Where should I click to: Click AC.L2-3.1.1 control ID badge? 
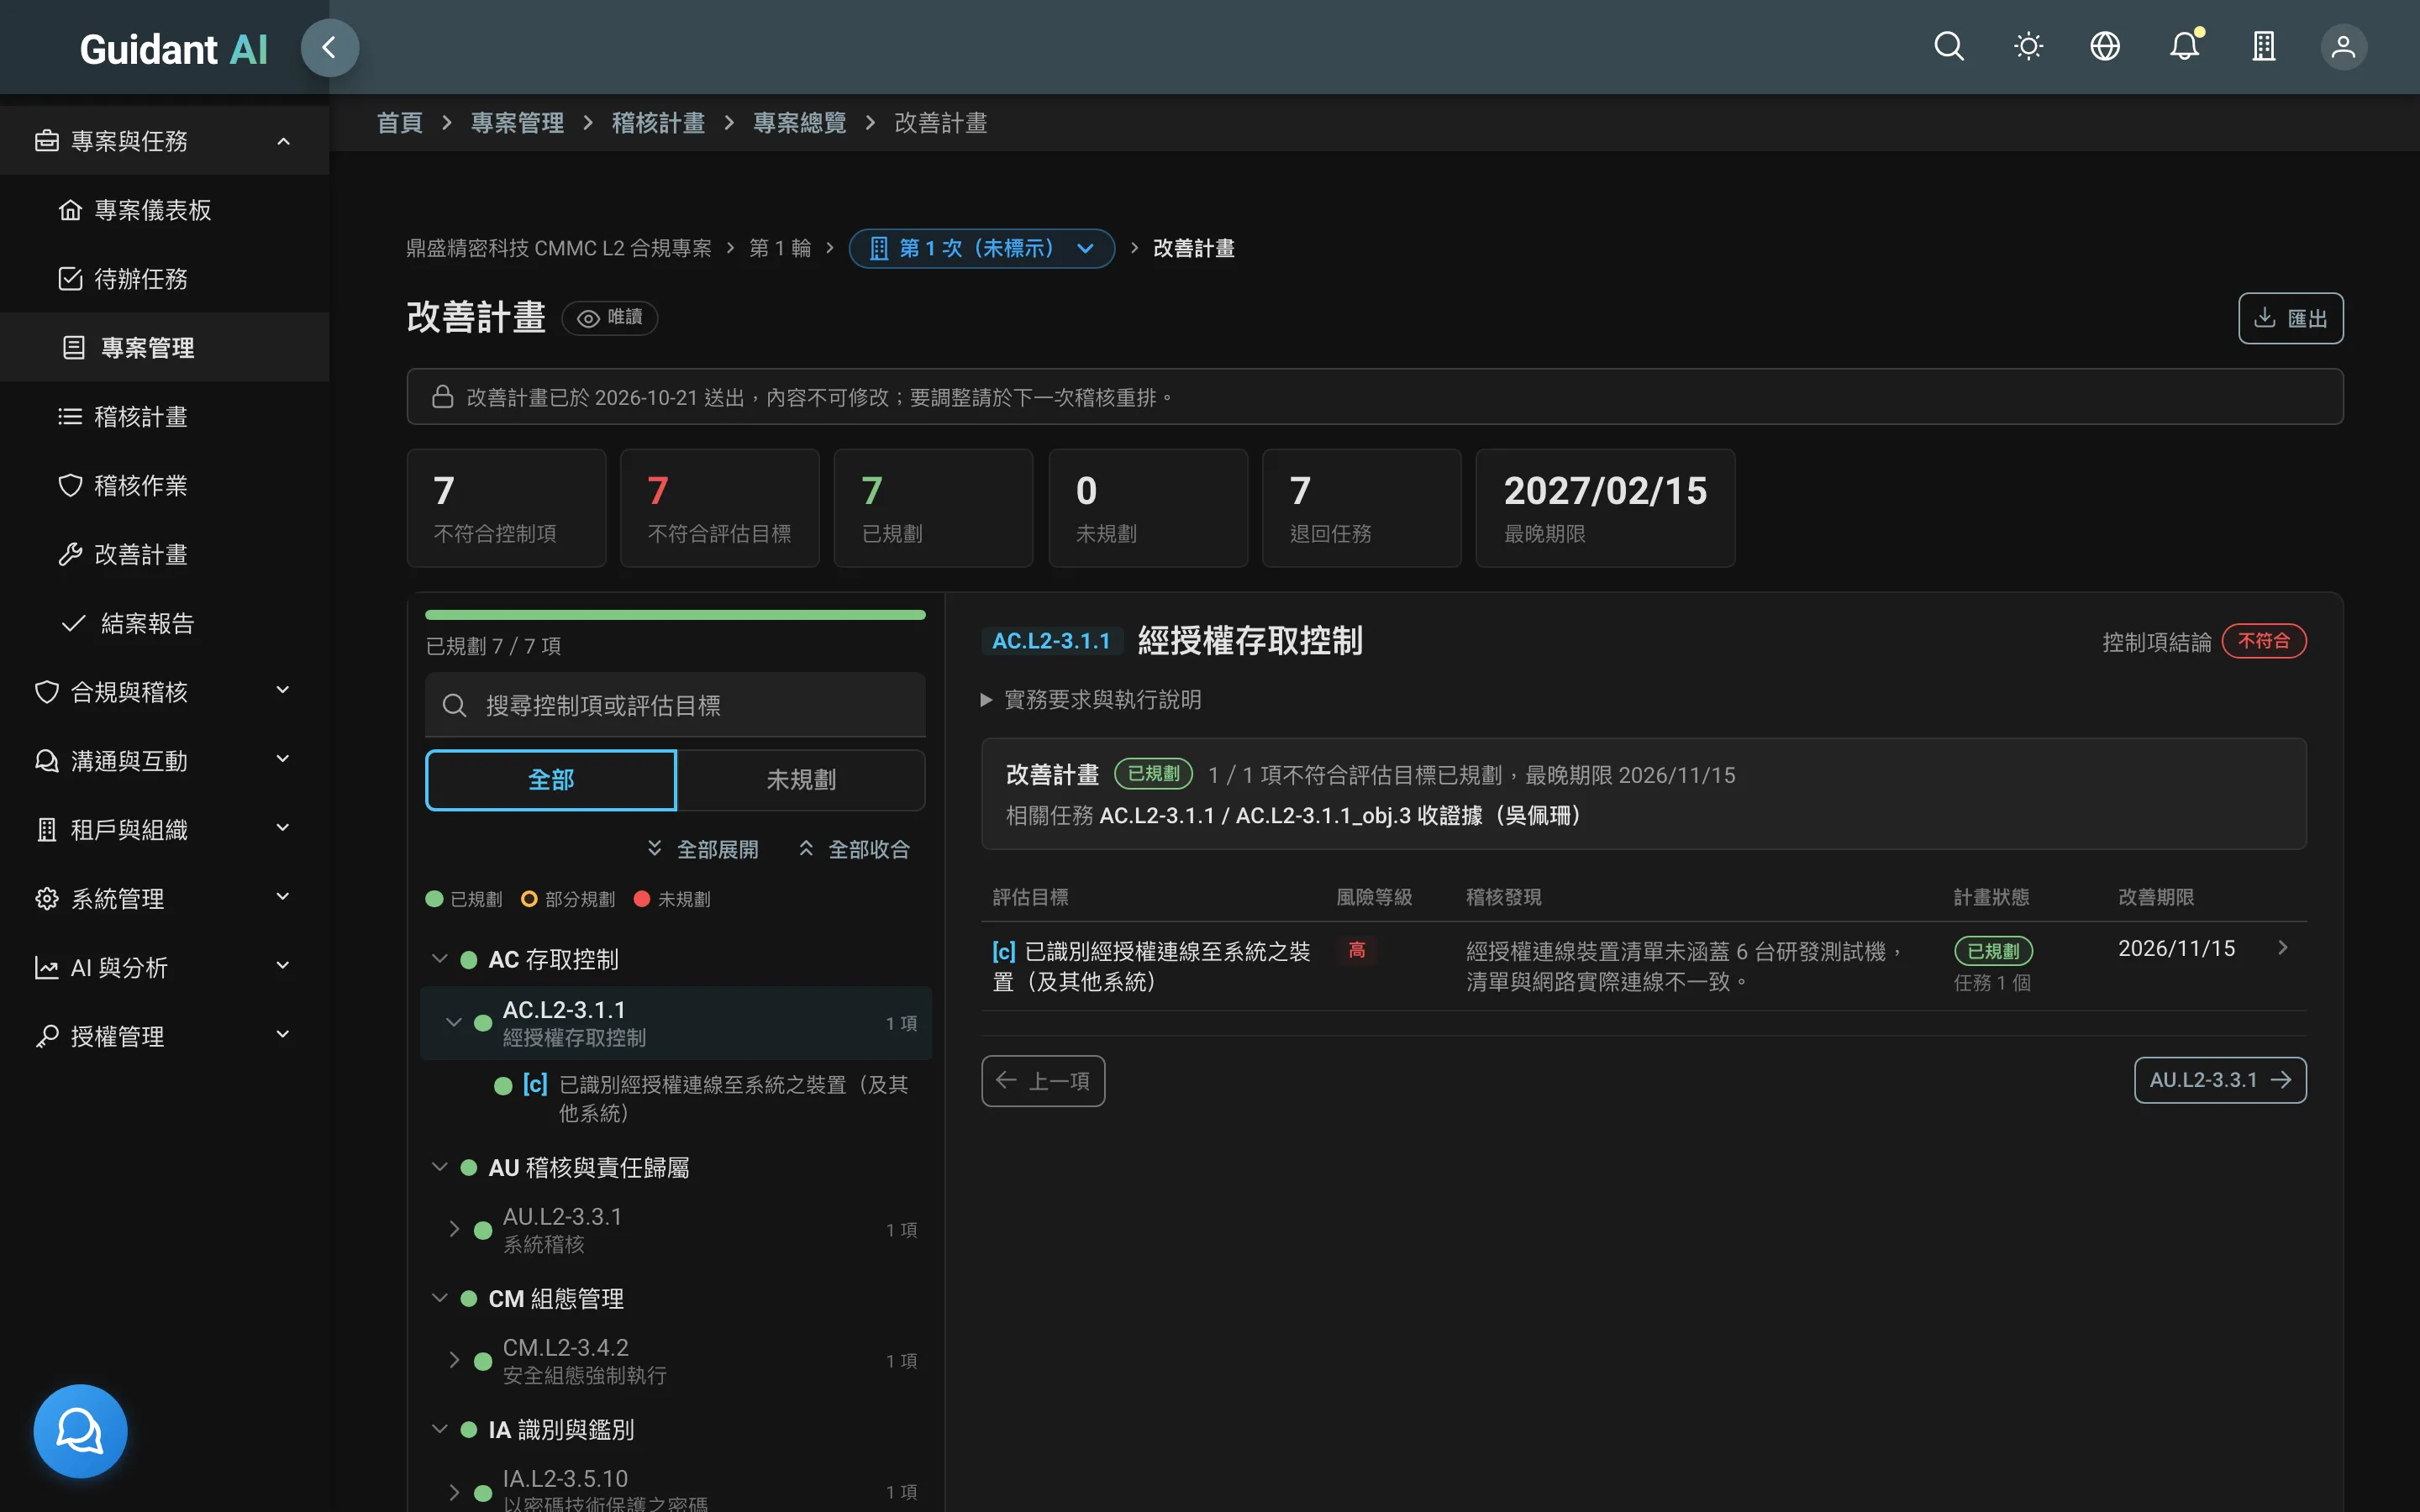[x=1051, y=641]
